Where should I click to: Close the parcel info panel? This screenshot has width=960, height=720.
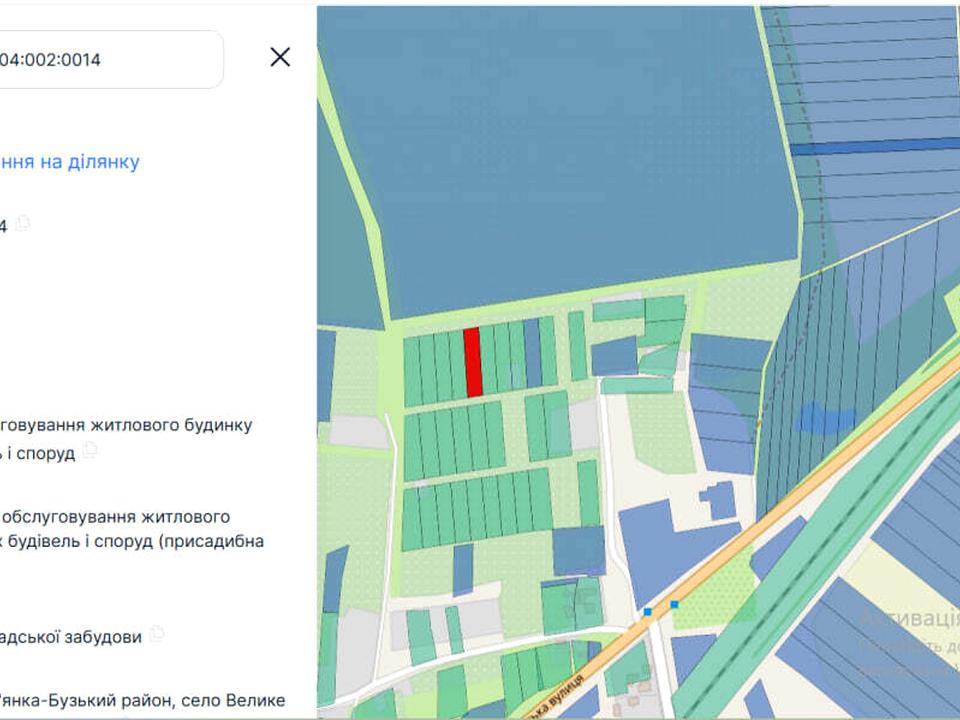(x=280, y=57)
